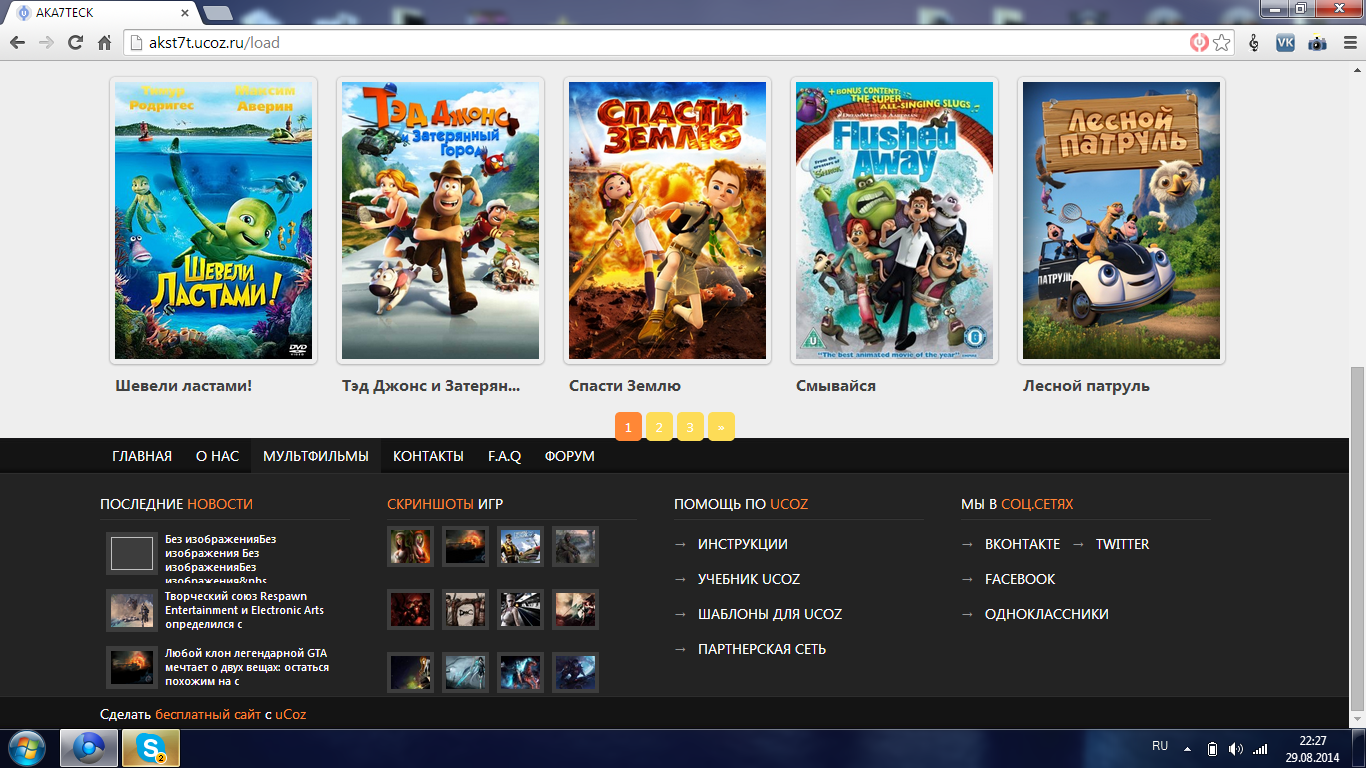Open the ФОРУМ menu item

click(570, 456)
